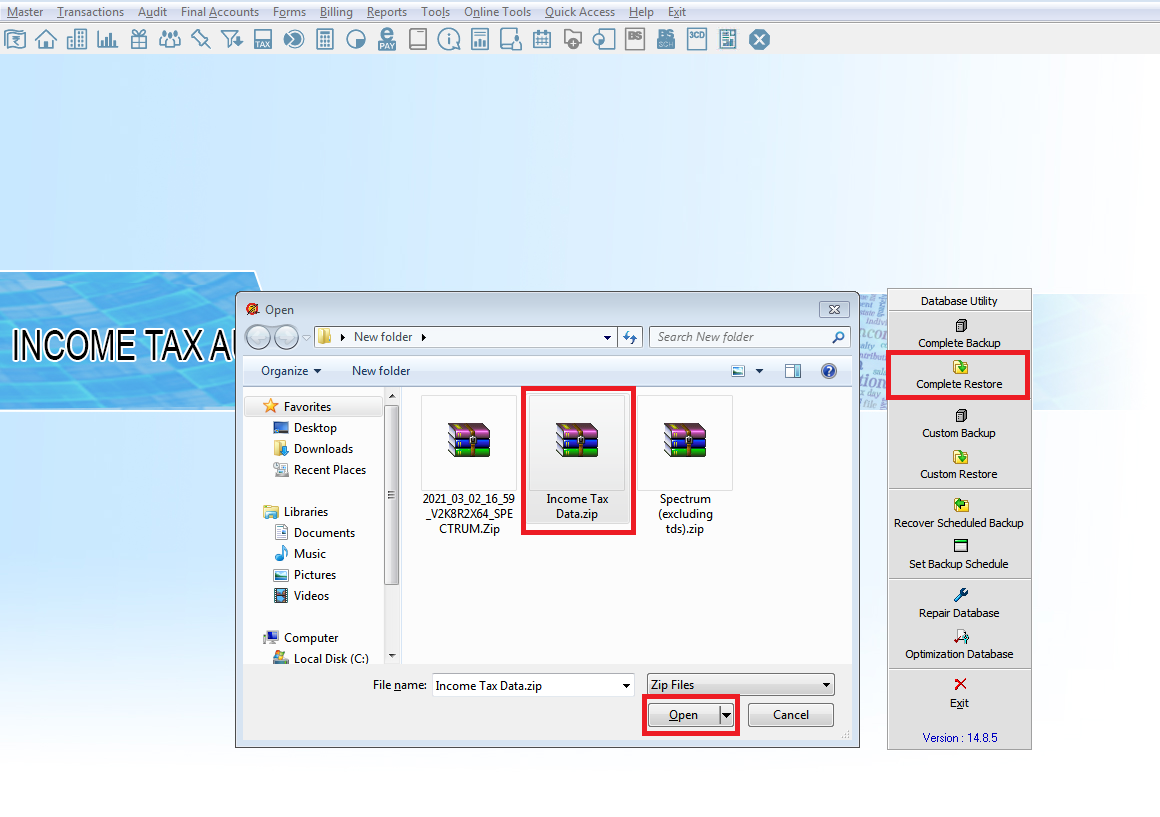Expand the Open button split arrow
This screenshot has width=1160, height=817.
pyautogui.click(x=726, y=715)
